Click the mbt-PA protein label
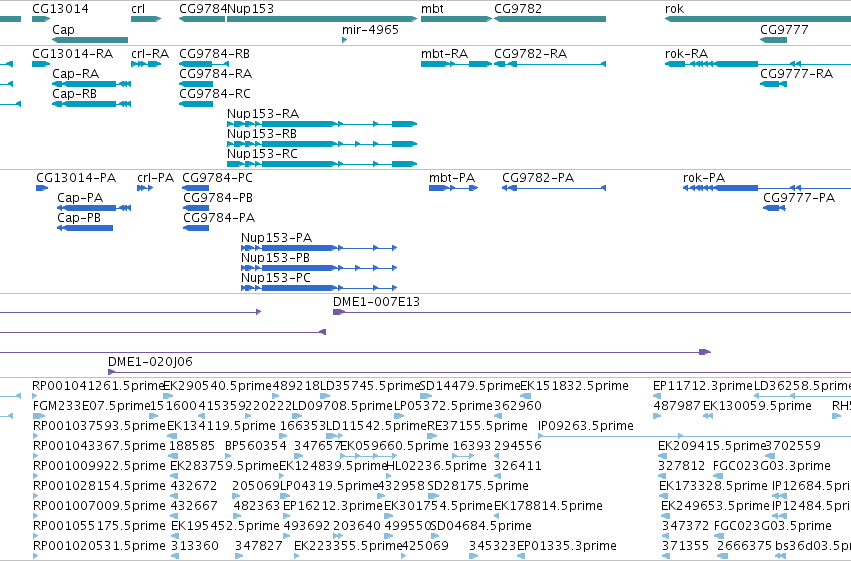This screenshot has width=851, height=561. pyautogui.click(x=452, y=178)
